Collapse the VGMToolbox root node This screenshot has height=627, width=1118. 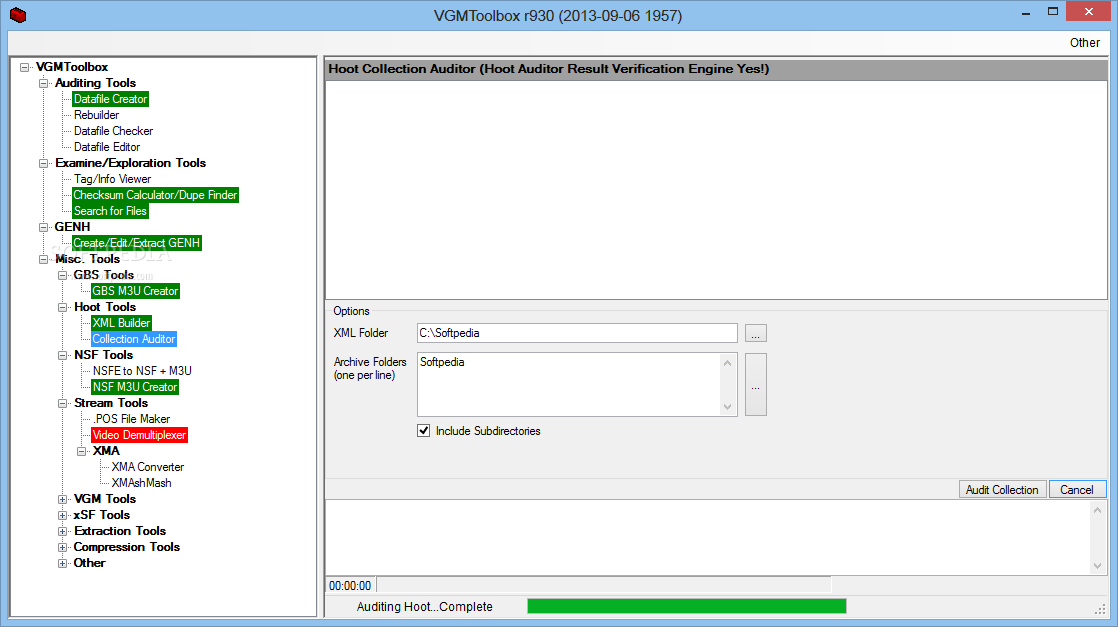tap(25, 67)
